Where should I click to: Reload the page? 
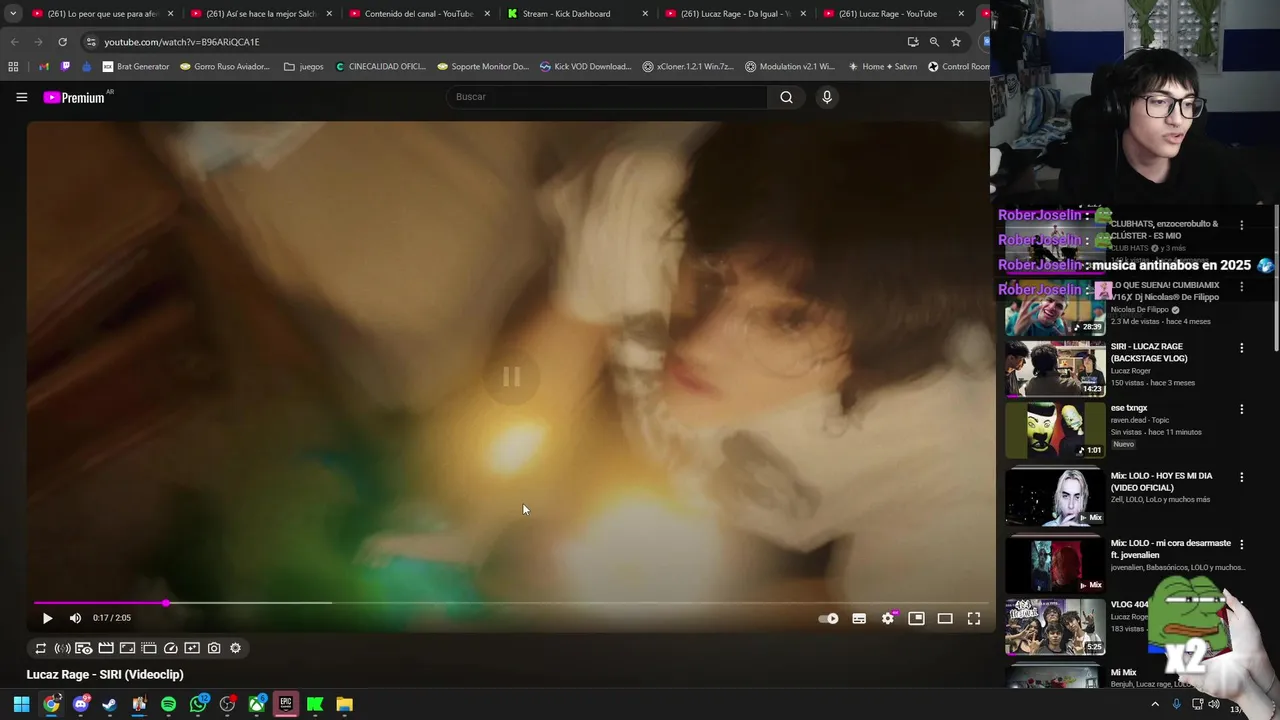click(62, 42)
